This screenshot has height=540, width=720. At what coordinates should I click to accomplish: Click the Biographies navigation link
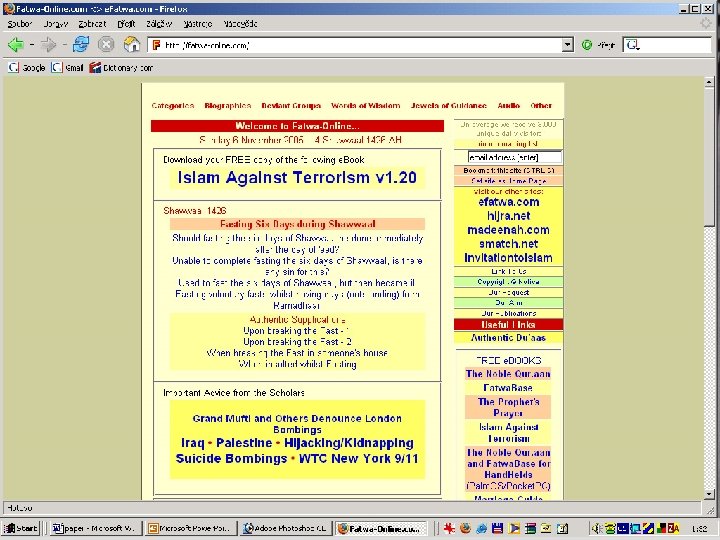(x=228, y=106)
